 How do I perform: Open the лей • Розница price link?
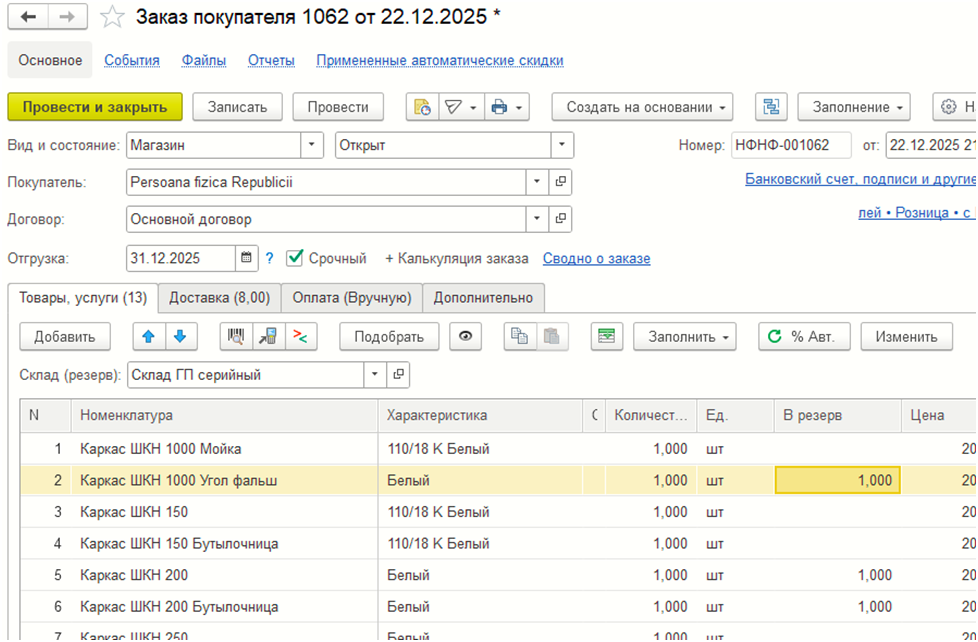[917, 213]
